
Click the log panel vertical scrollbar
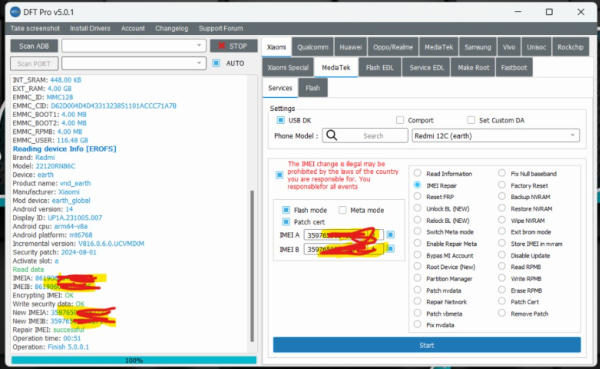coord(252,266)
